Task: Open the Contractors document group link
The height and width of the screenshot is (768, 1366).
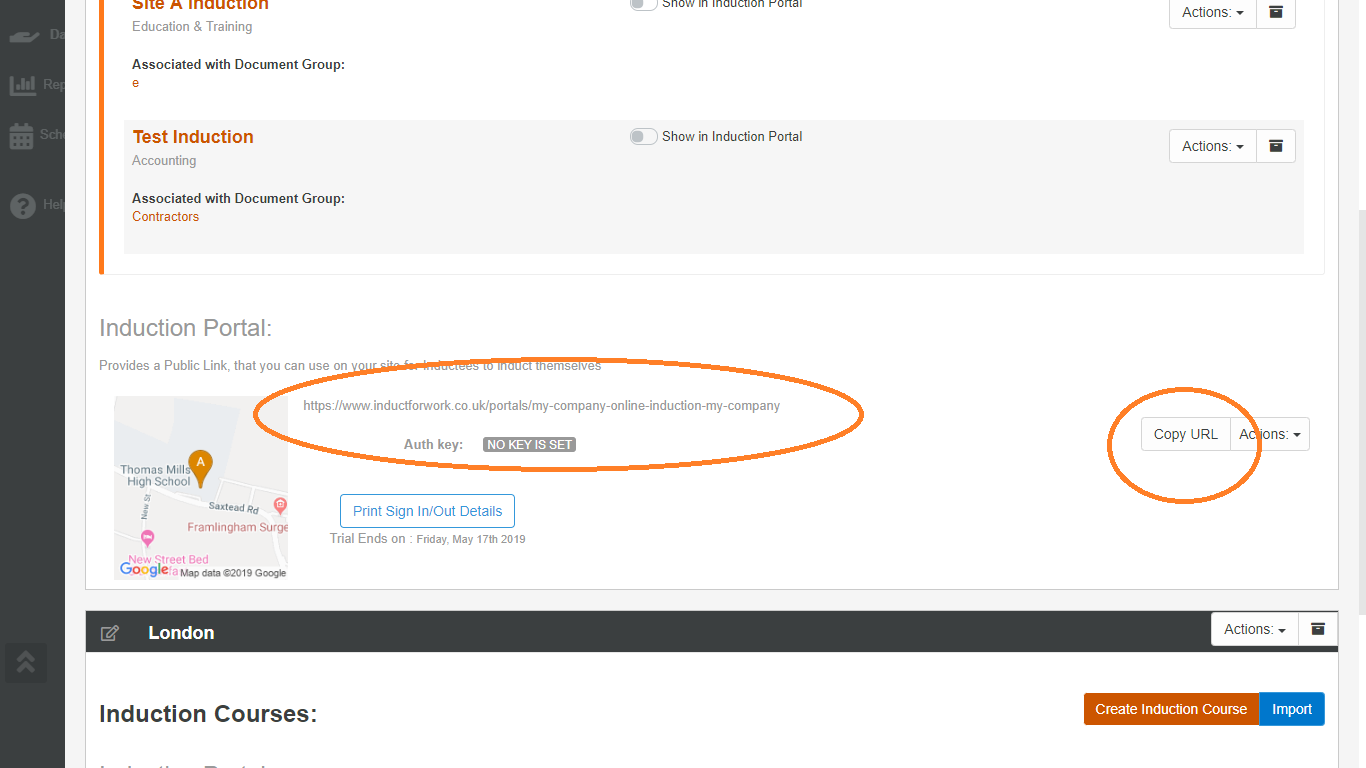Action: [165, 217]
